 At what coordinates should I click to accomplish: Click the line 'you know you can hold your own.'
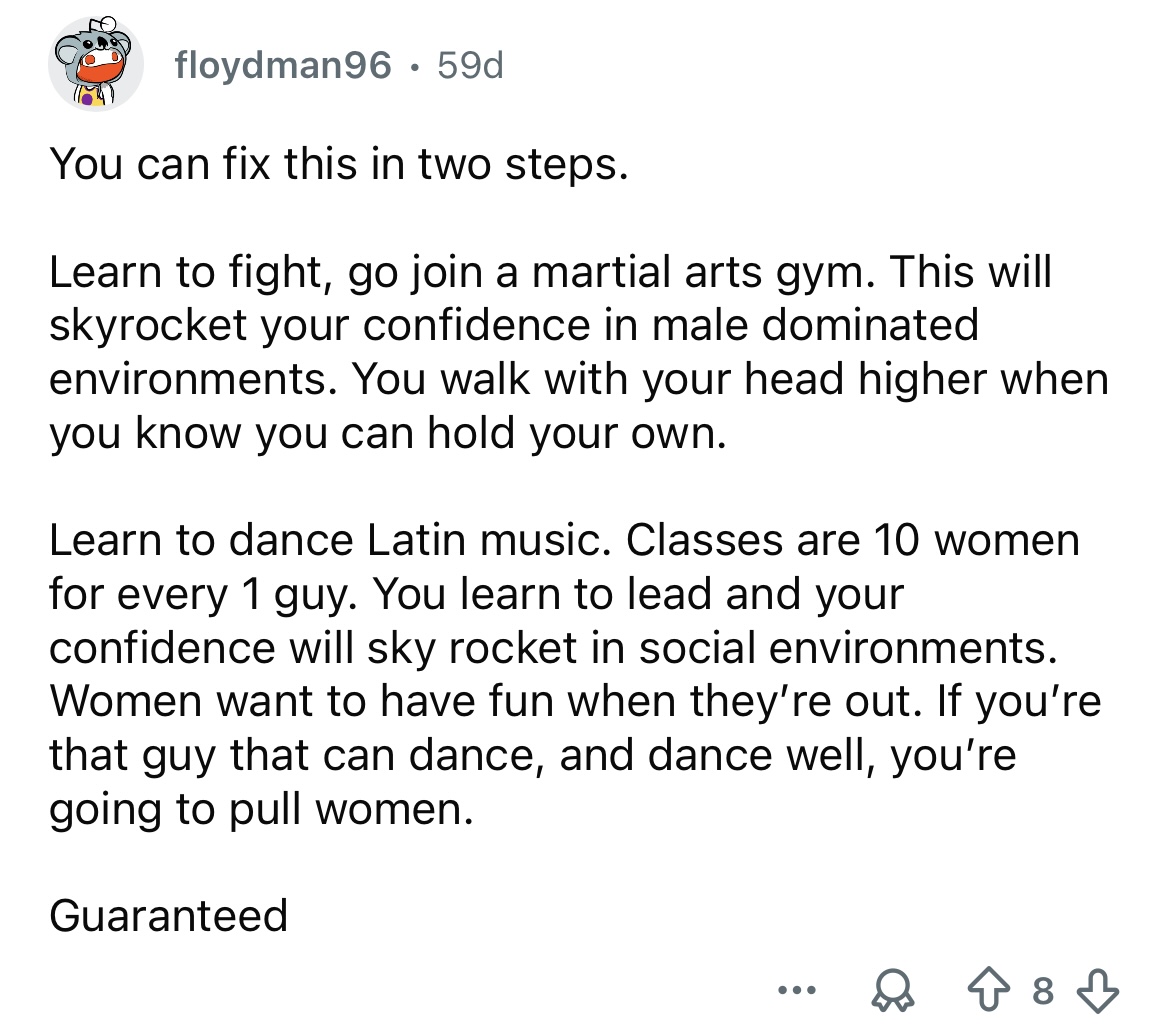(x=388, y=433)
